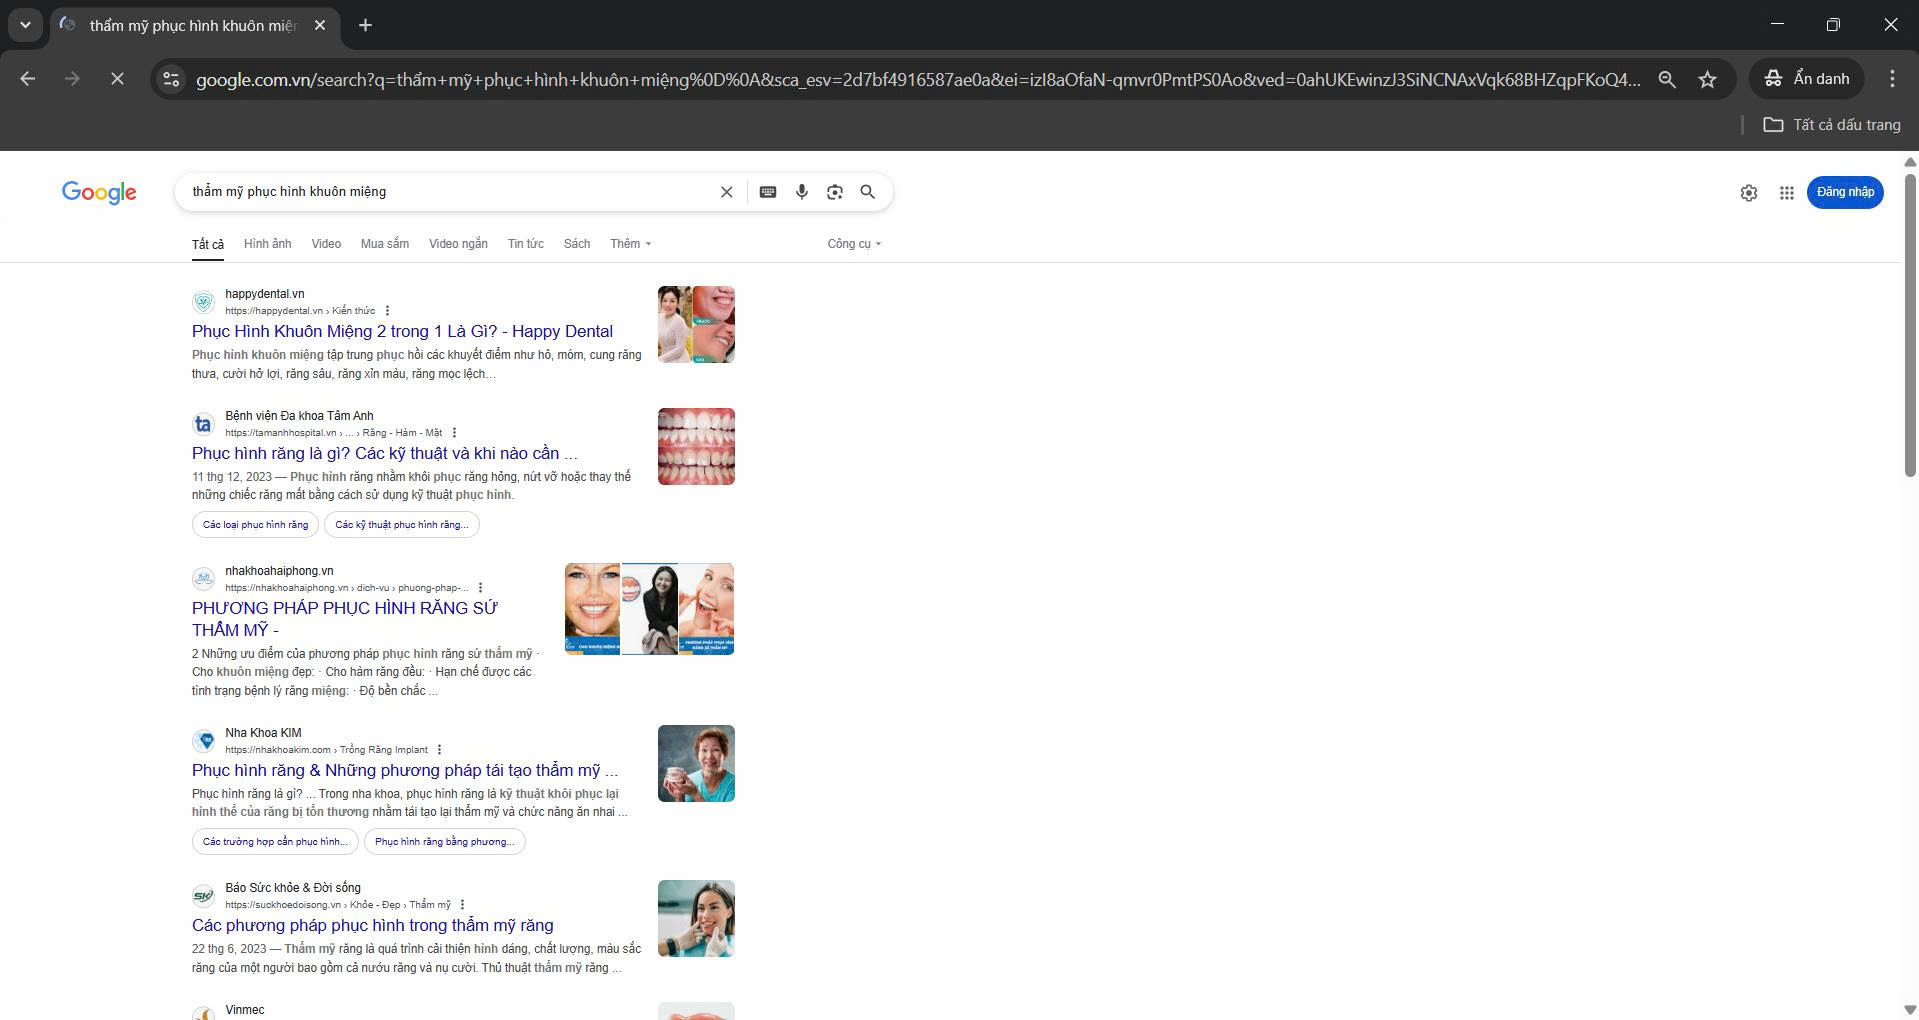Click the Tâm Anh hospital favicon
Screen dimensions: 1919x1020
(x=203, y=424)
